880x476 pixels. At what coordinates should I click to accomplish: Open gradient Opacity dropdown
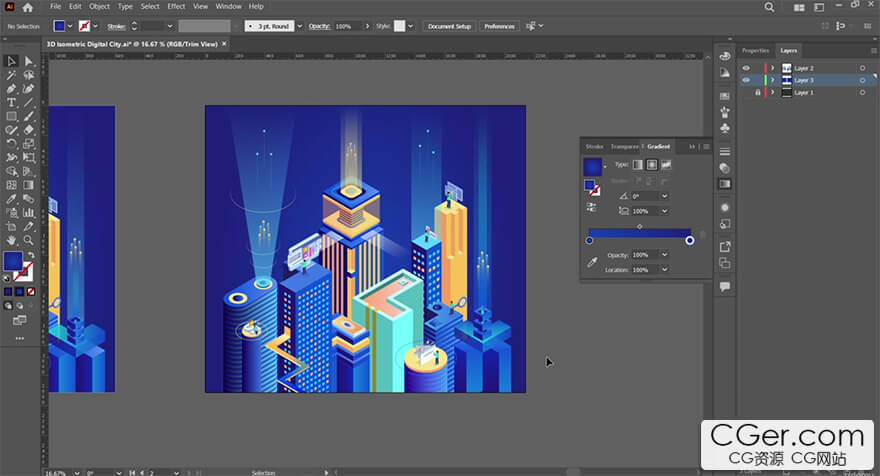pos(664,255)
